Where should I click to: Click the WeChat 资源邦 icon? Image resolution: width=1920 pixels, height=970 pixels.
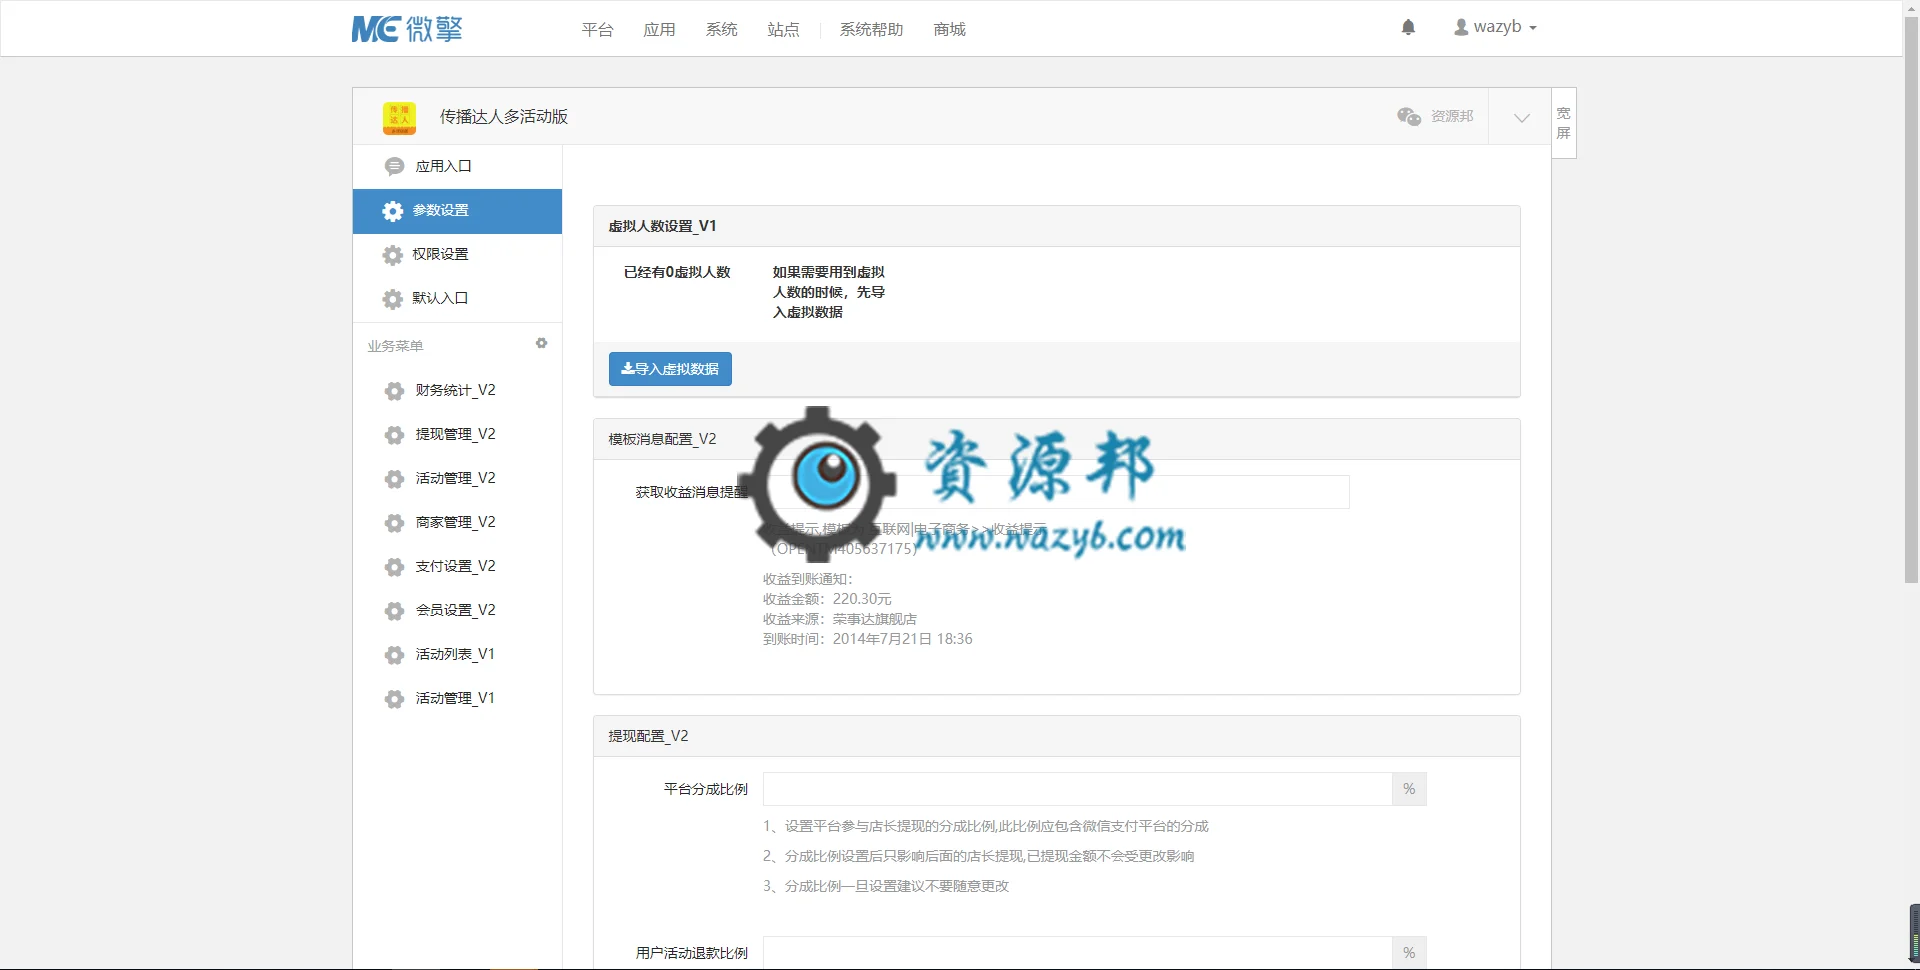[1409, 116]
